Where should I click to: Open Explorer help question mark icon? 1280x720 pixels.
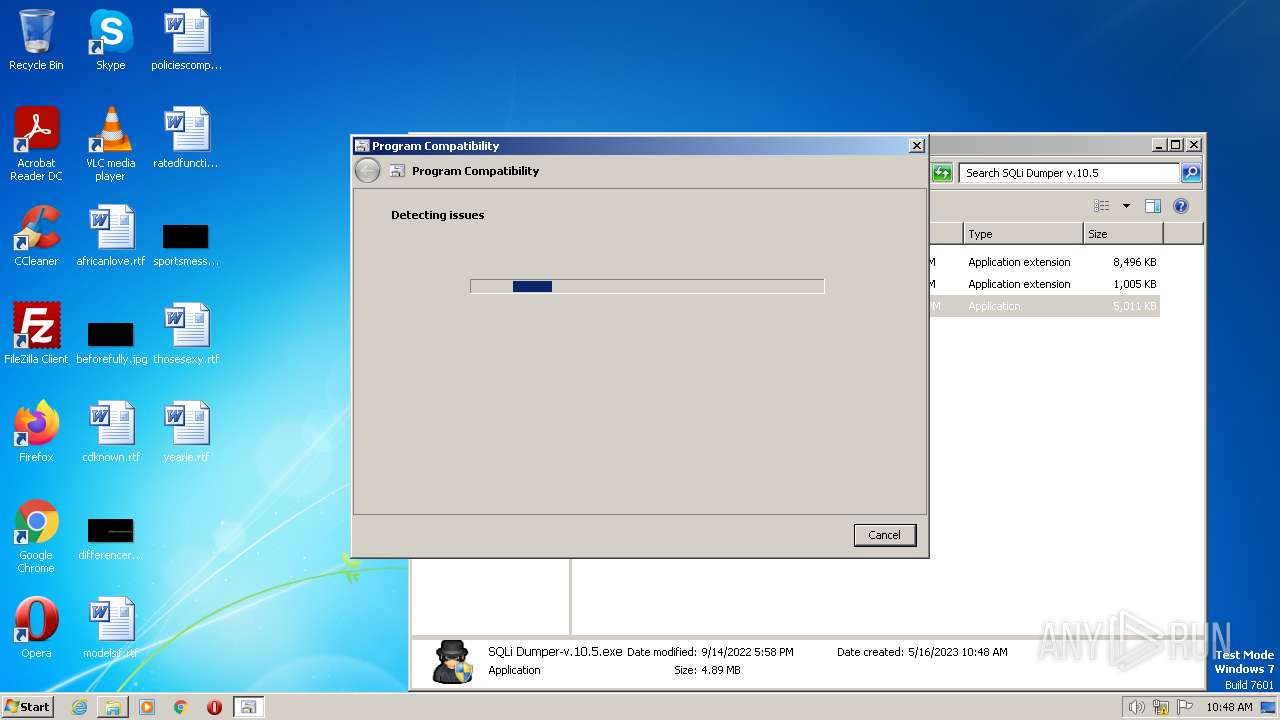point(1181,206)
